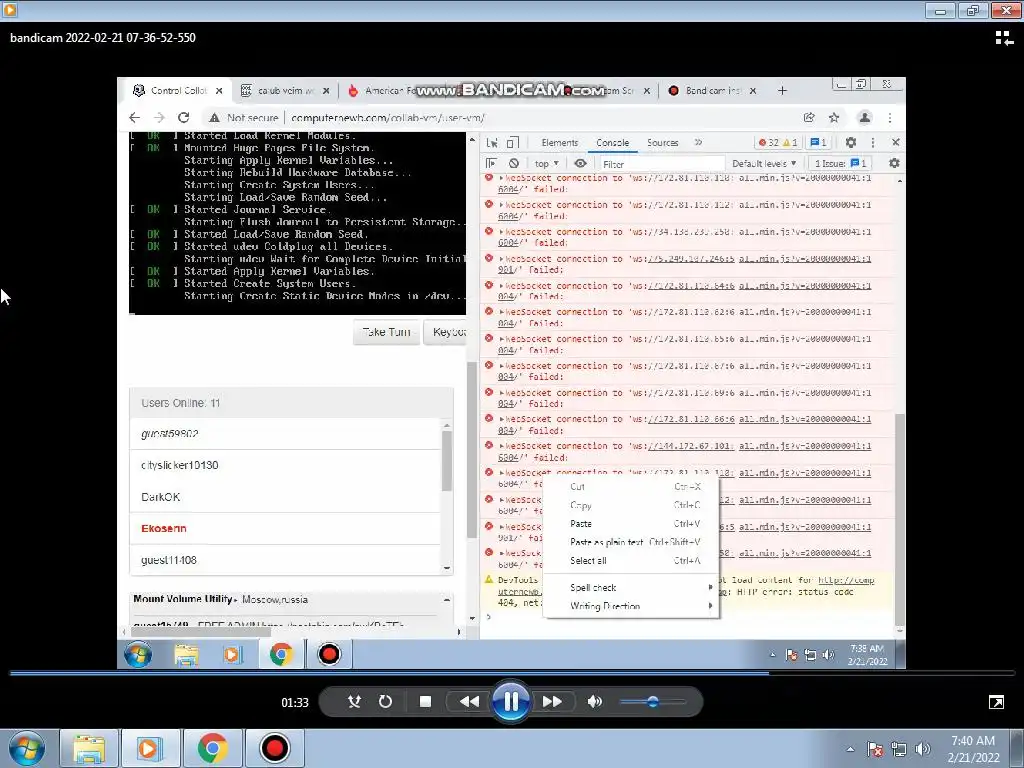This screenshot has height=768, width=1024.
Task: Stop the video playback
Action: coord(425,701)
